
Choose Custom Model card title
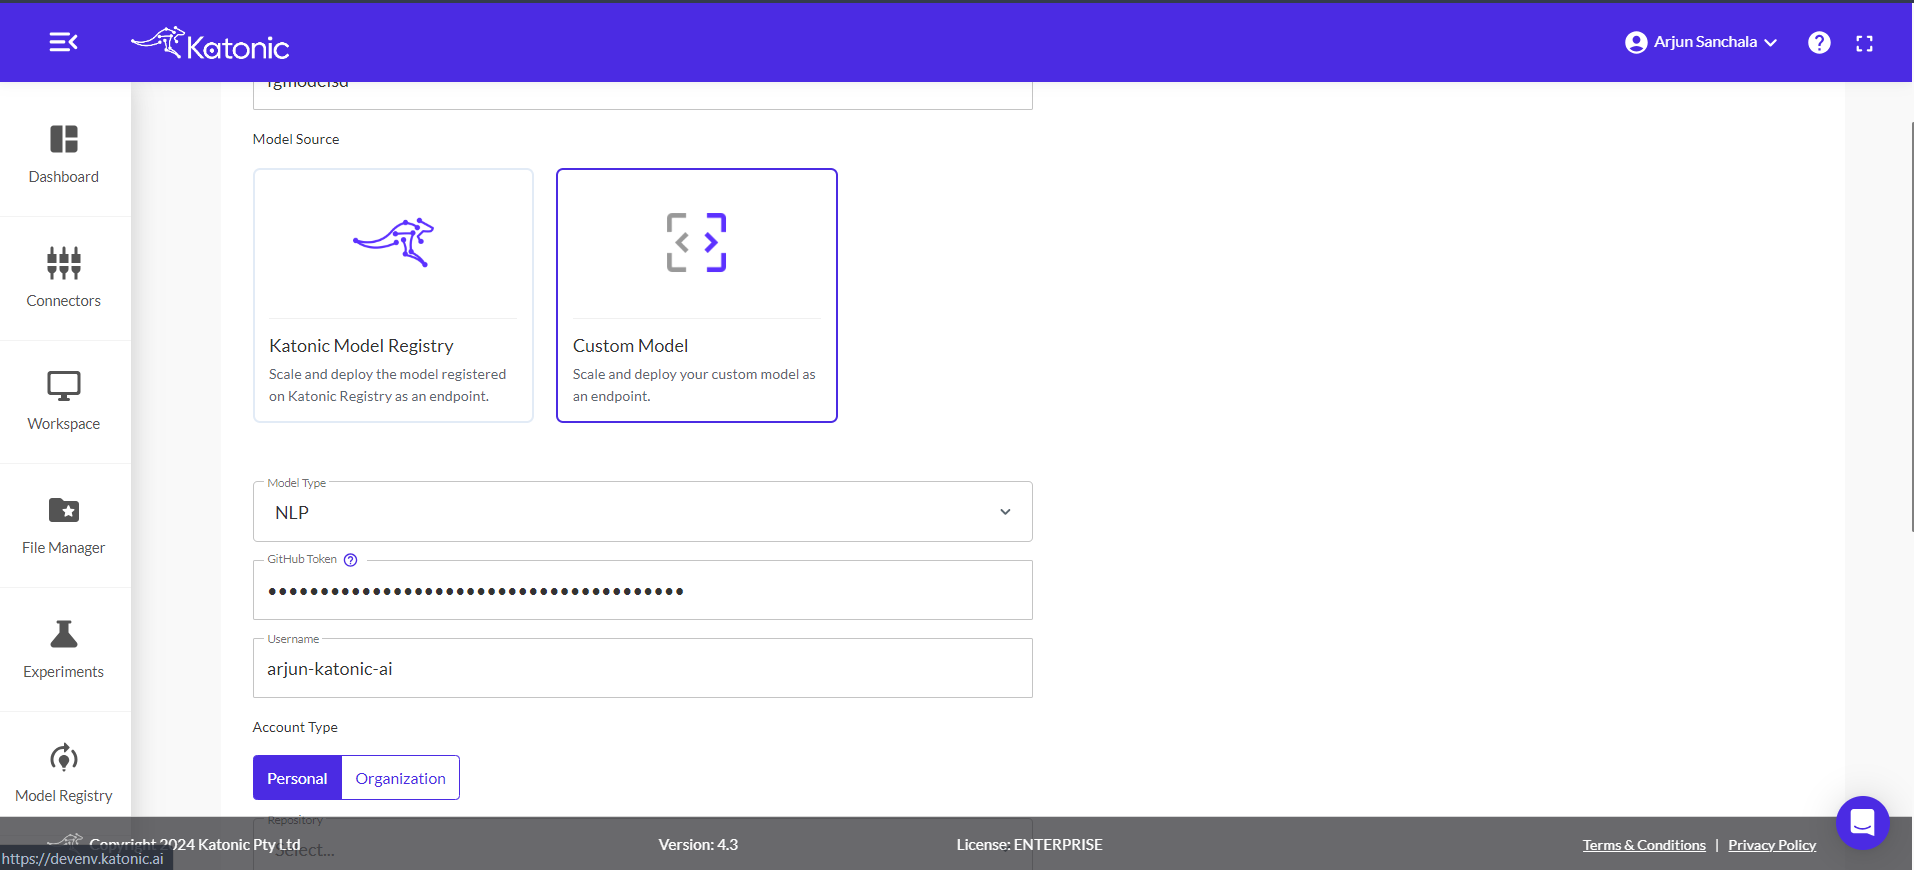pos(630,346)
